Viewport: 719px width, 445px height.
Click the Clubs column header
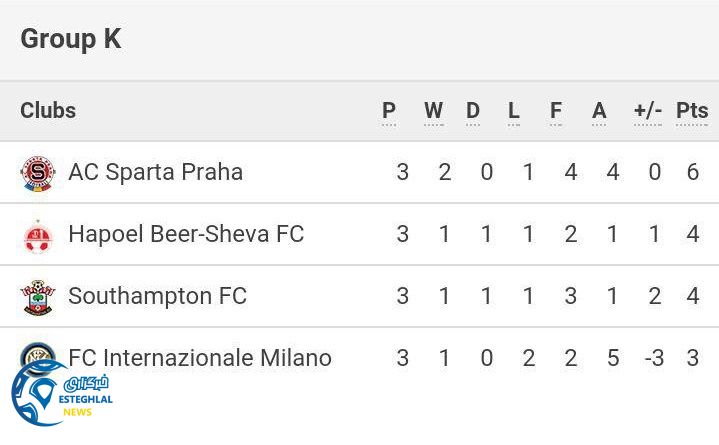point(48,110)
